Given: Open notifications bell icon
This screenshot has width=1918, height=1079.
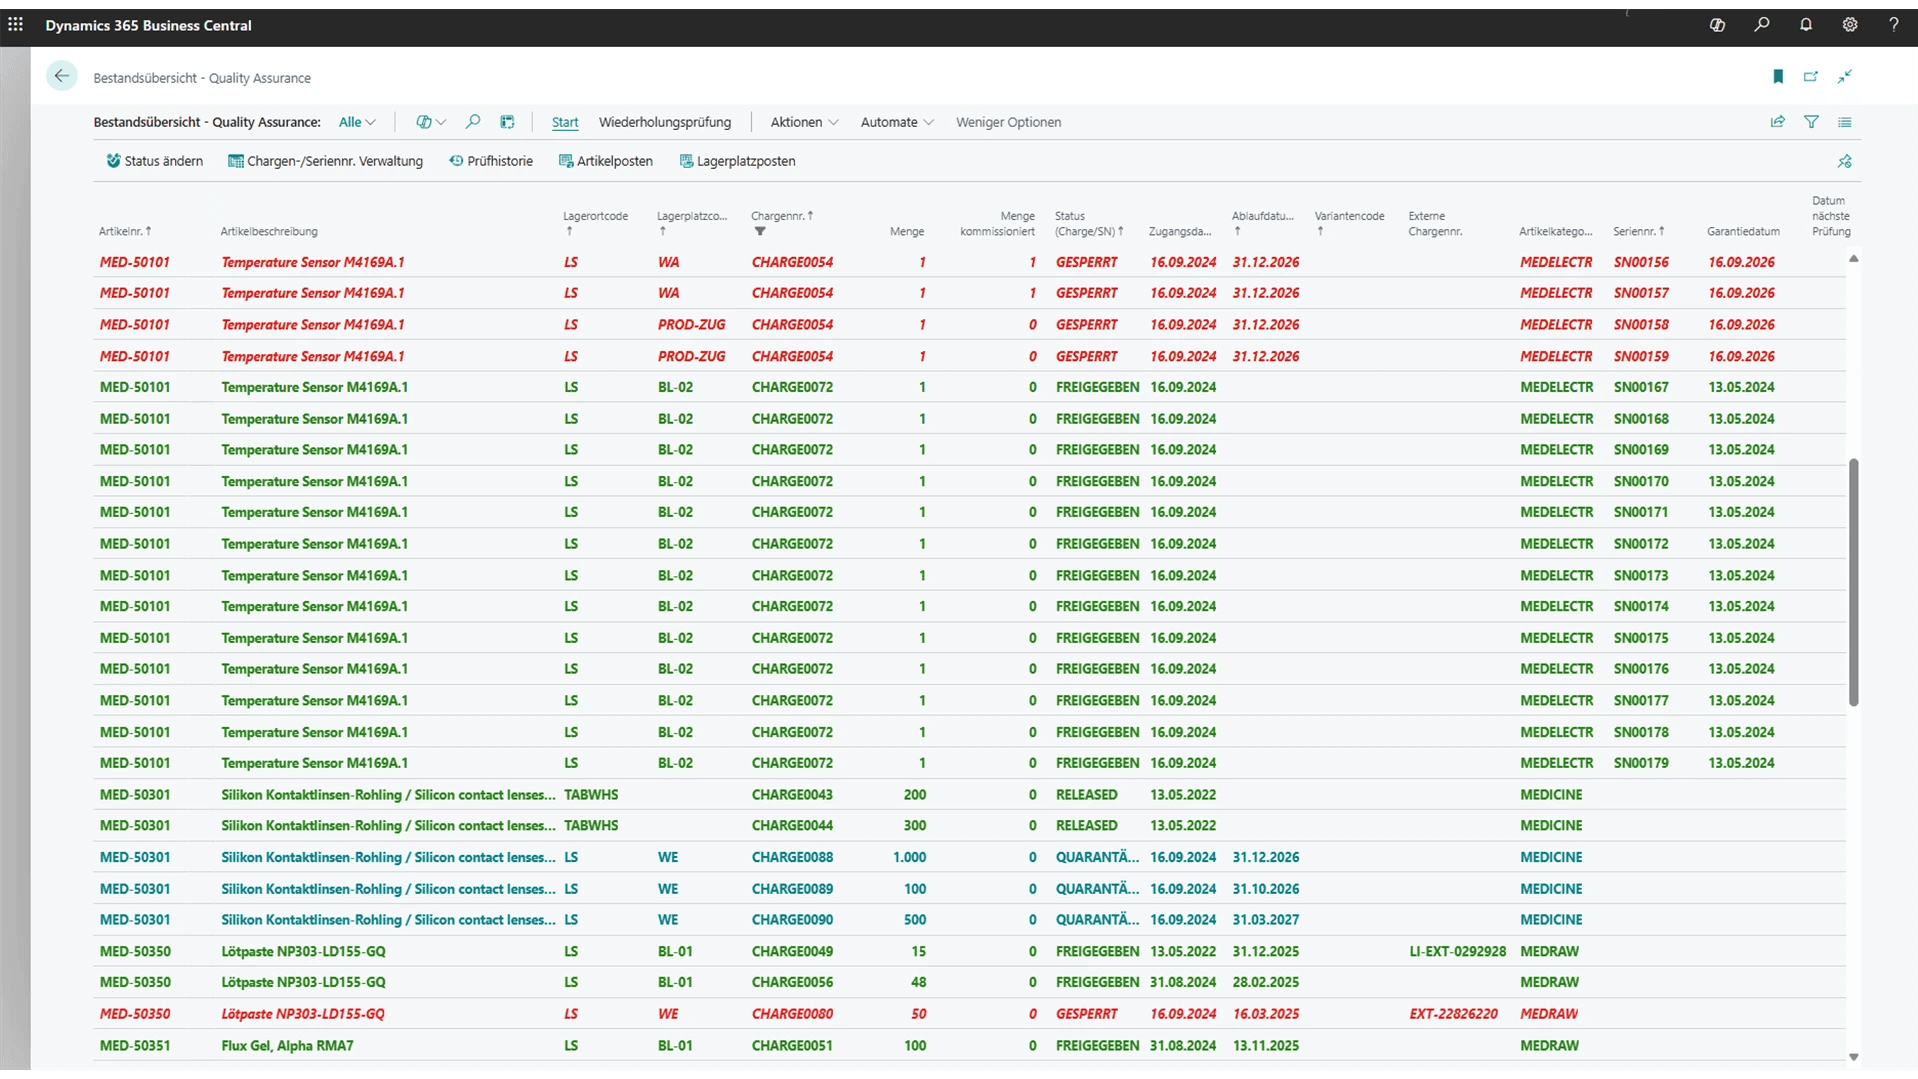Looking at the screenshot, I should pos(1806,25).
